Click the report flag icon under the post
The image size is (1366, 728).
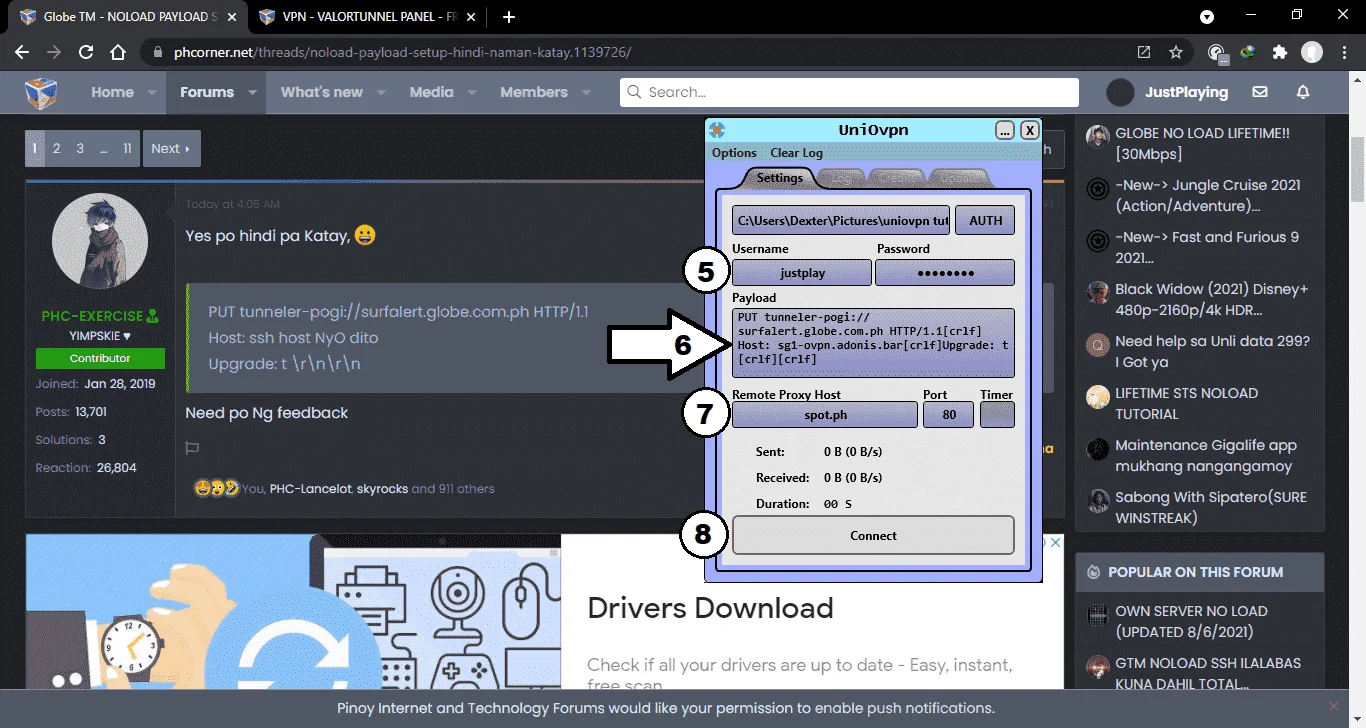coord(192,449)
